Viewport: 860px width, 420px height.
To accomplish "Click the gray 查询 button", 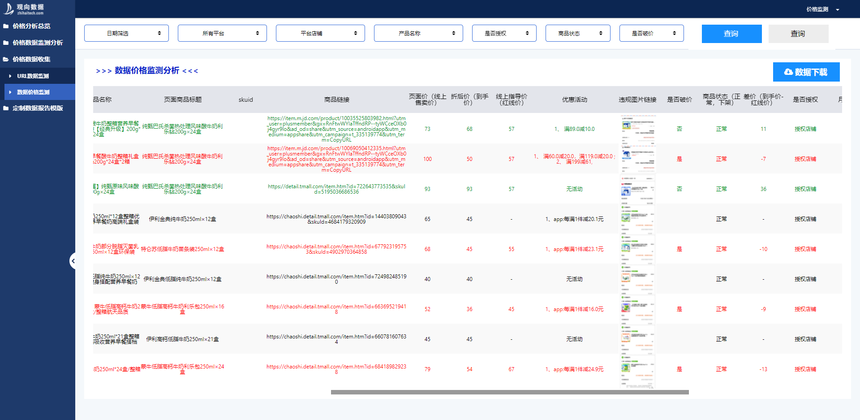I will tap(797, 34).
